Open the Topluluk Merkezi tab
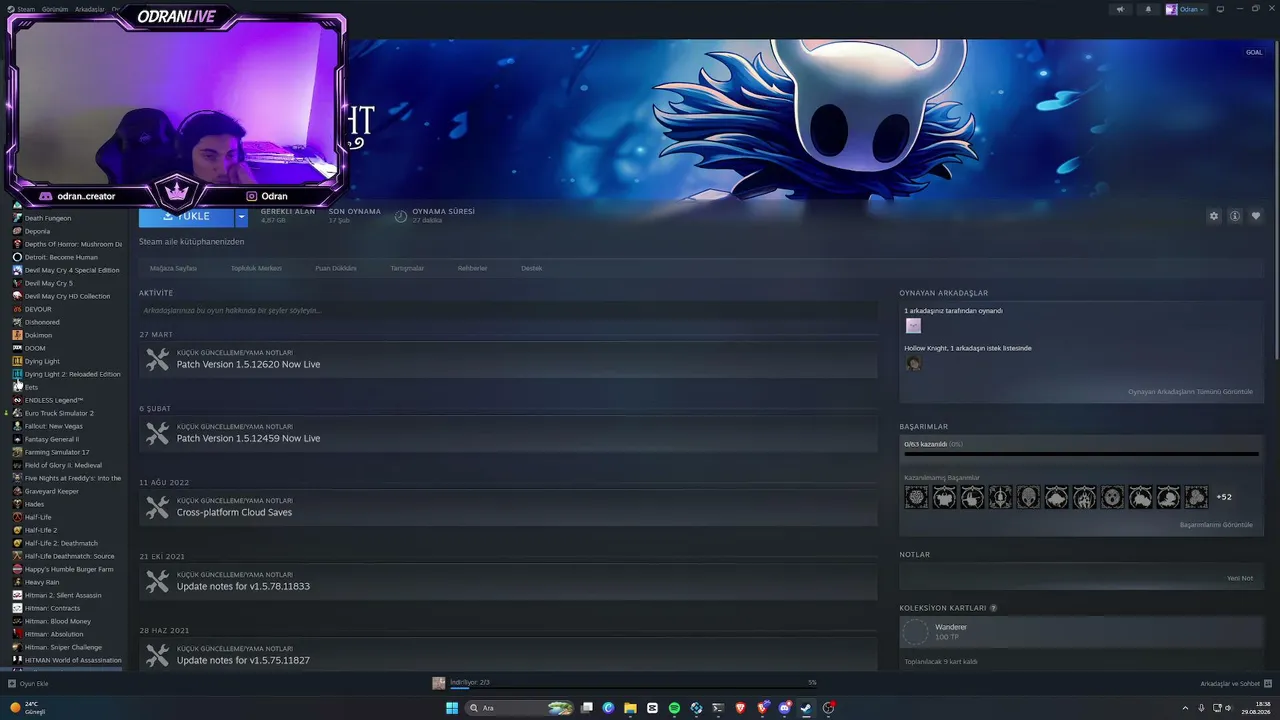 coord(256,268)
